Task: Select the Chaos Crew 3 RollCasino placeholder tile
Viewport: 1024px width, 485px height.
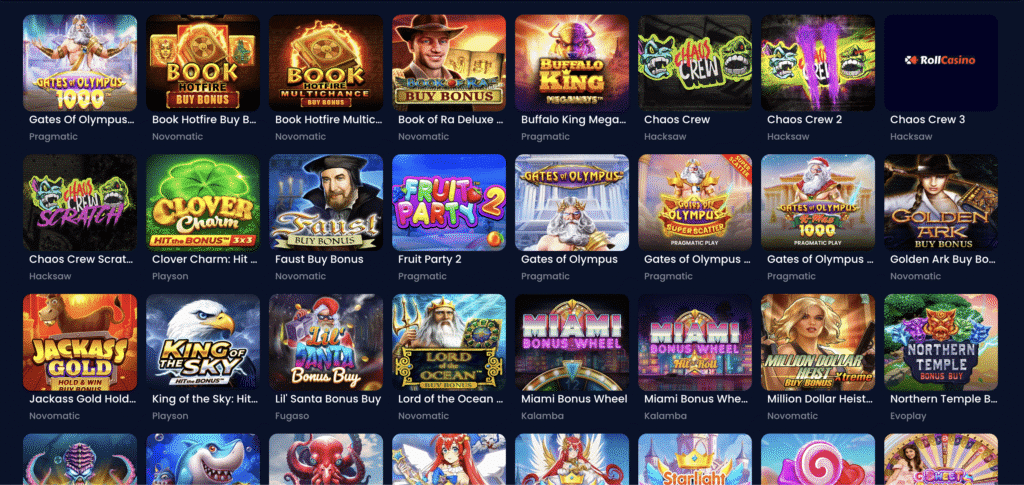Action: 940,63
